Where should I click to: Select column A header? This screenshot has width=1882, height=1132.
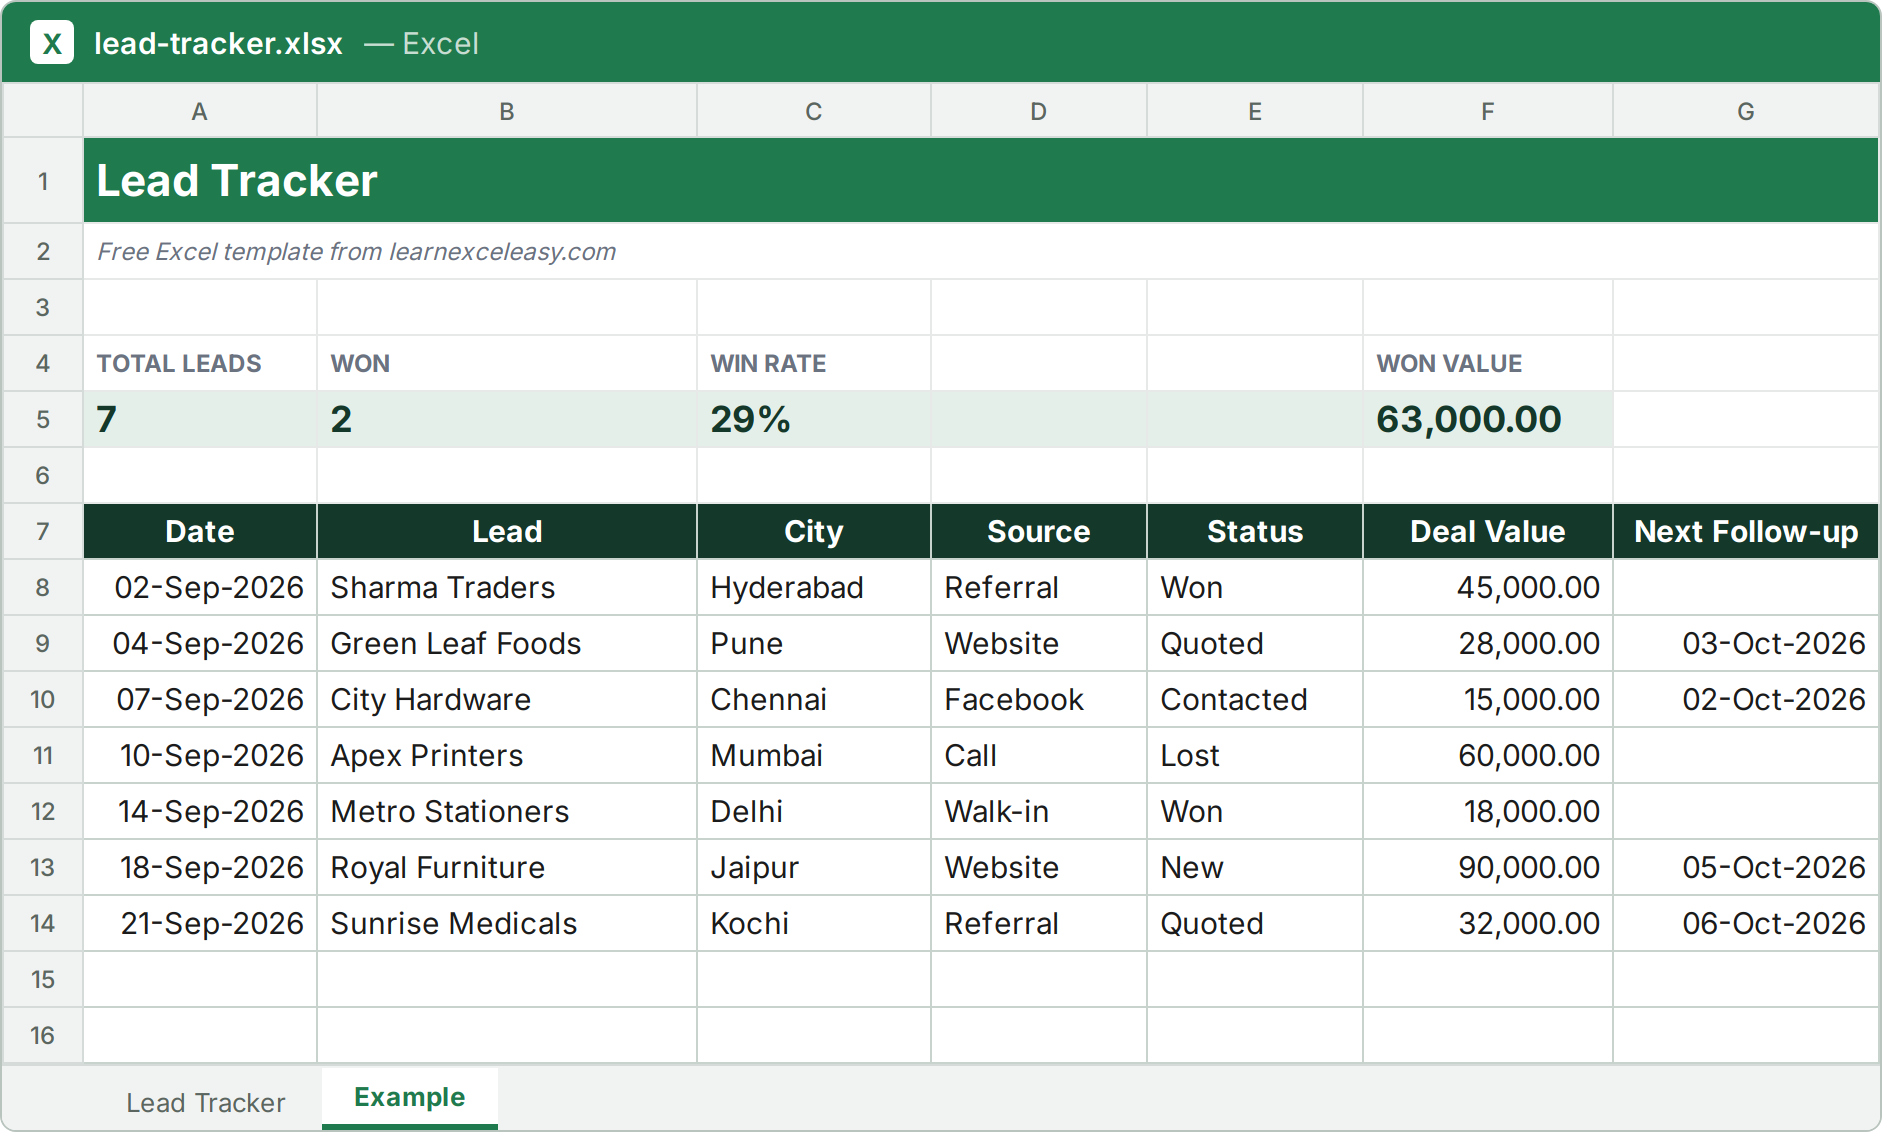pyautogui.click(x=200, y=111)
